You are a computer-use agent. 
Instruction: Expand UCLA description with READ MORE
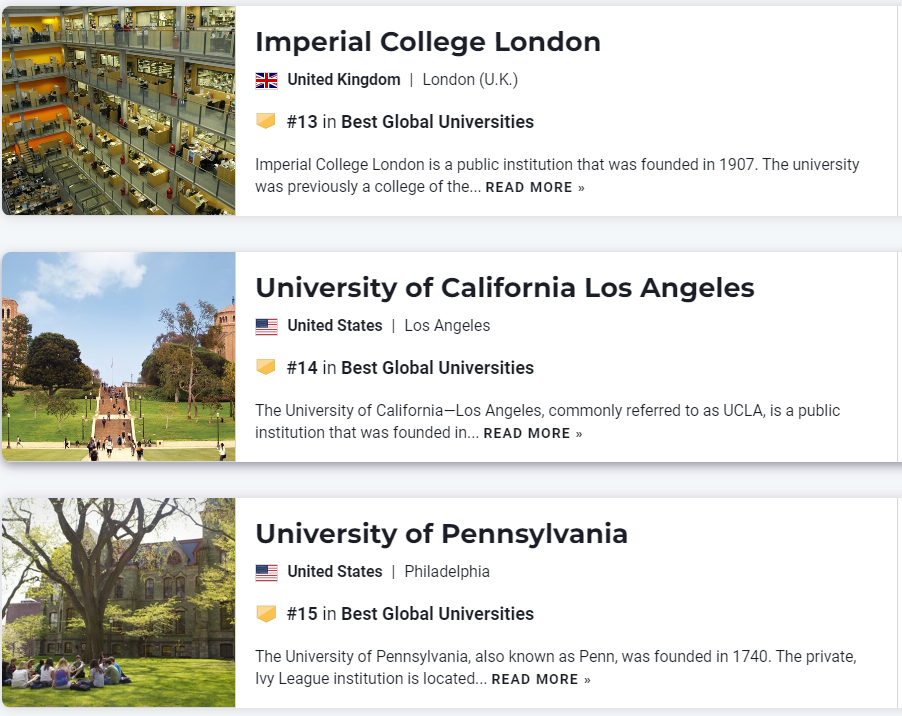[532, 434]
